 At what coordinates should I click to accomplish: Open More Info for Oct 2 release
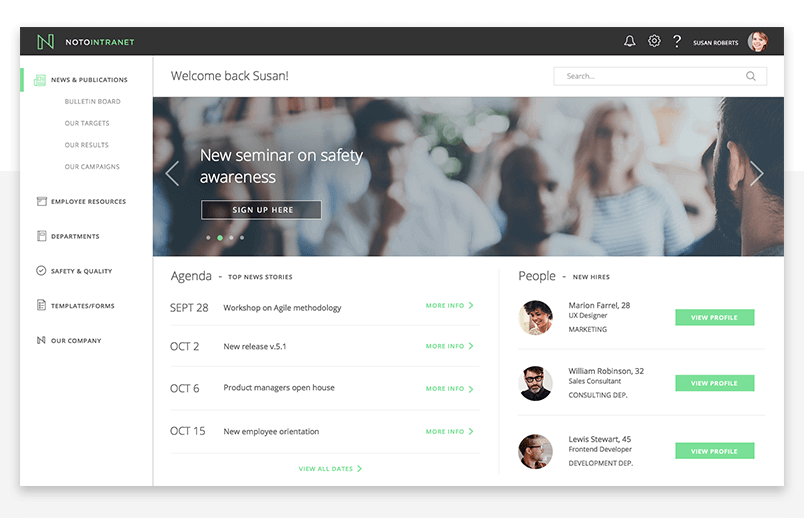click(x=450, y=346)
